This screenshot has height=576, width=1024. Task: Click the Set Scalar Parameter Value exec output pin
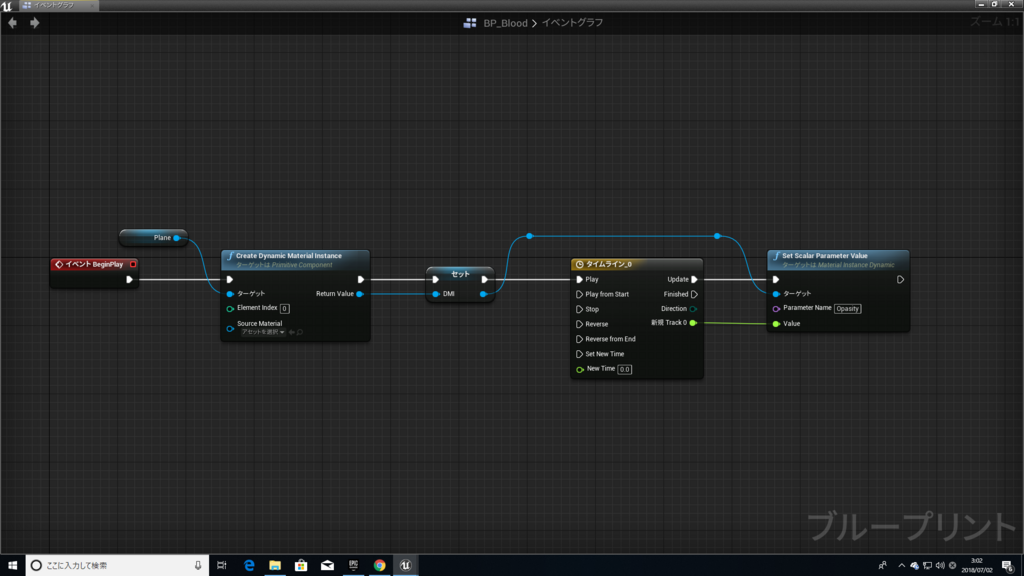pos(900,280)
